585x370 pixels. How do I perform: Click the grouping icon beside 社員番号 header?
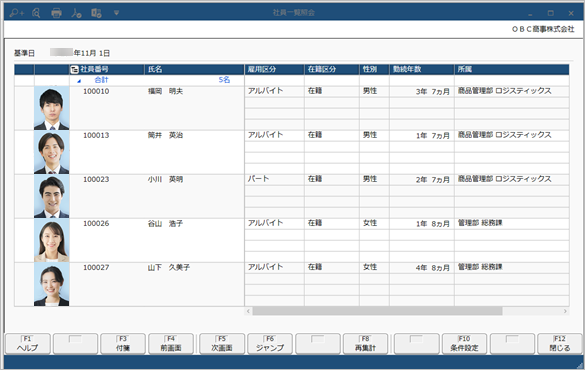tap(74, 69)
